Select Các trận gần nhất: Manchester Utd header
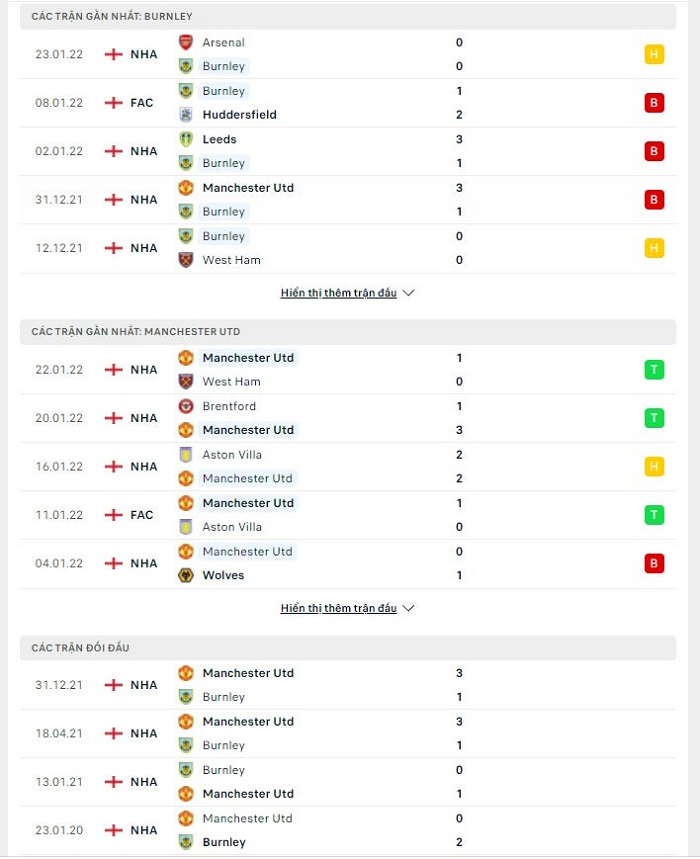 pos(348,331)
